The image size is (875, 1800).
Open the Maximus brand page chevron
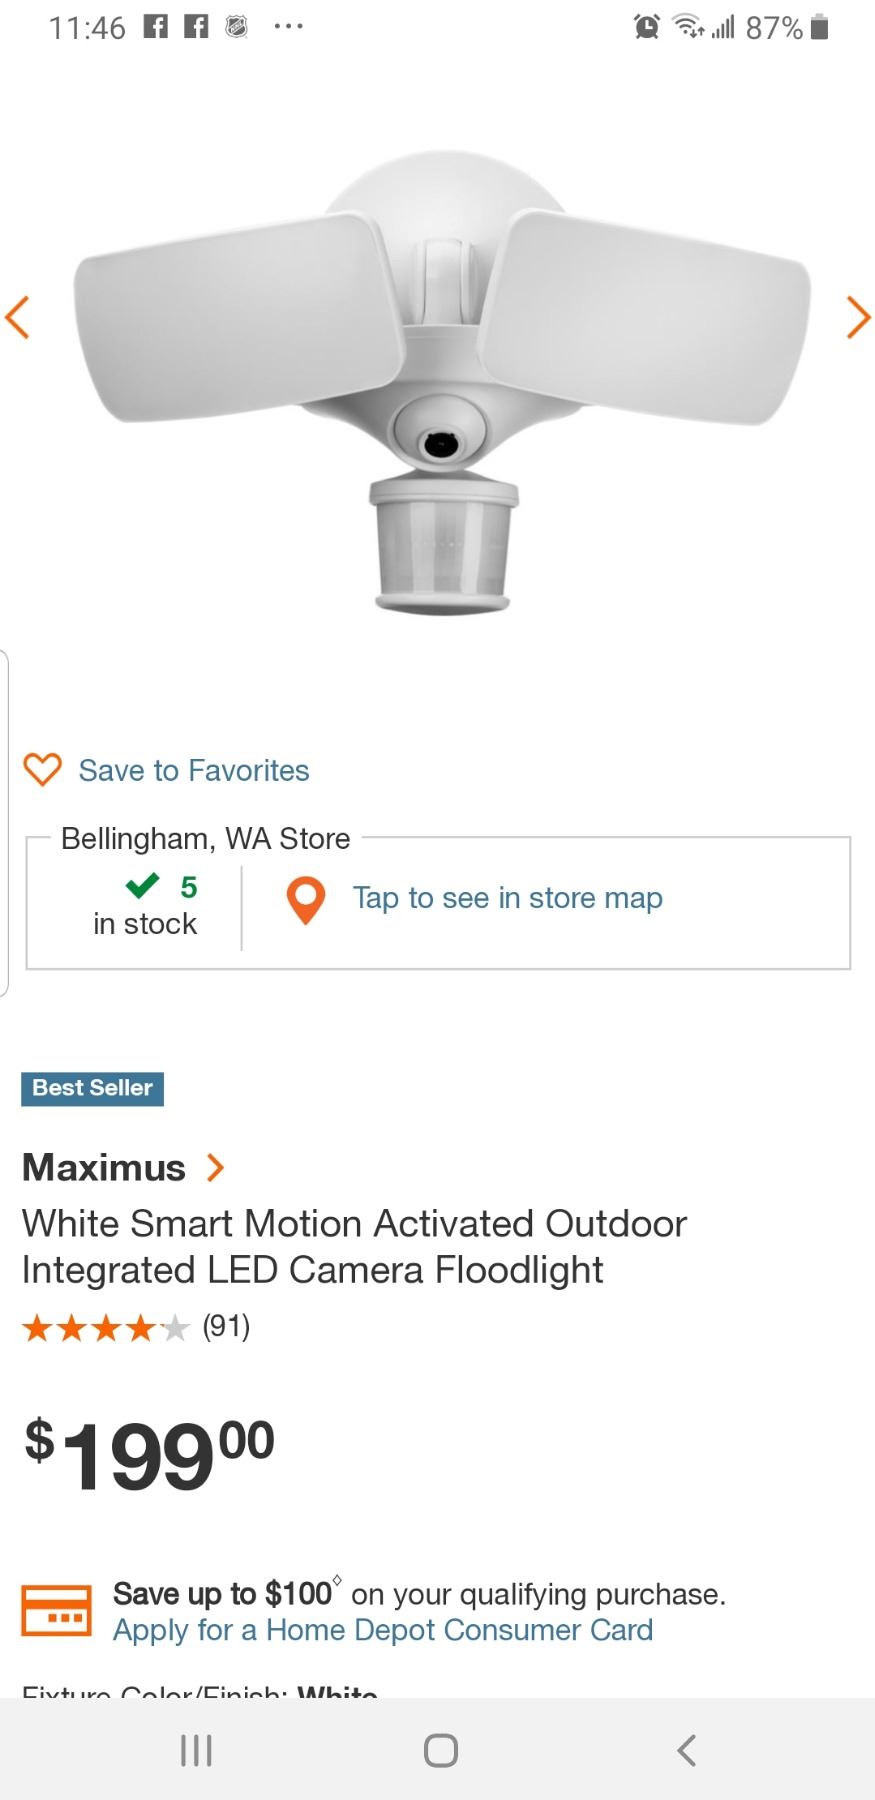click(x=215, y=1167)
